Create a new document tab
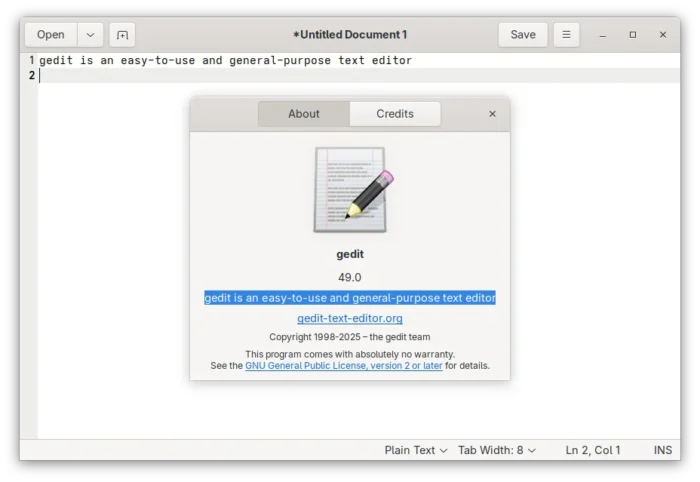This screenshot has width=700, height=482. (x=122, y=35)
